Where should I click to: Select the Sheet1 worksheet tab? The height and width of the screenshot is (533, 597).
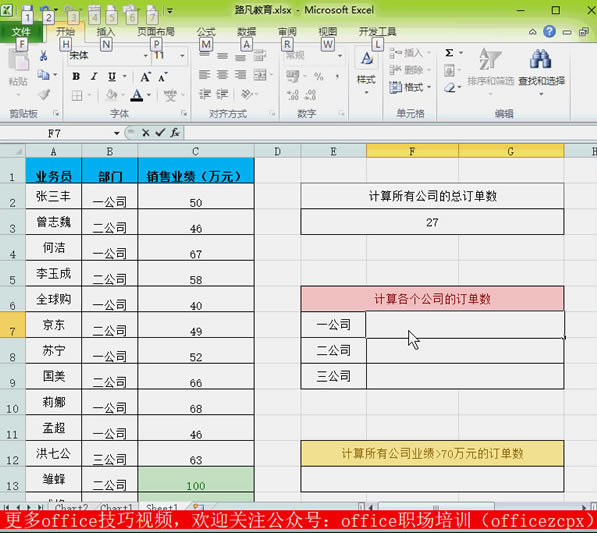pos(162,507)
